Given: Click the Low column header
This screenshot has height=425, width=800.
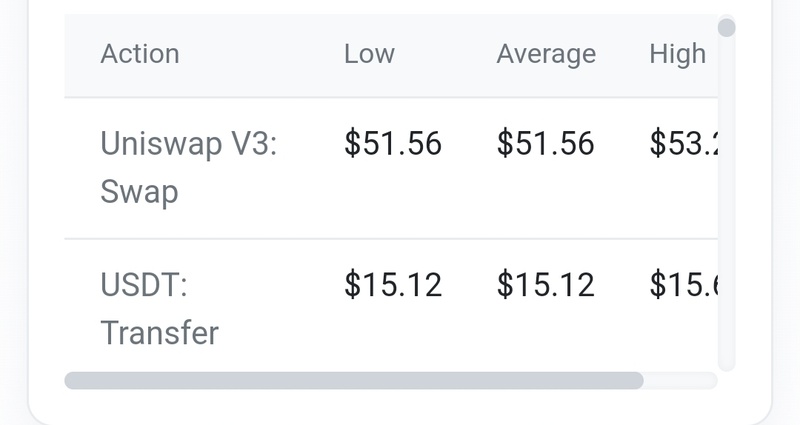Looking at the screenshot, I should click(x=369, y=54).
